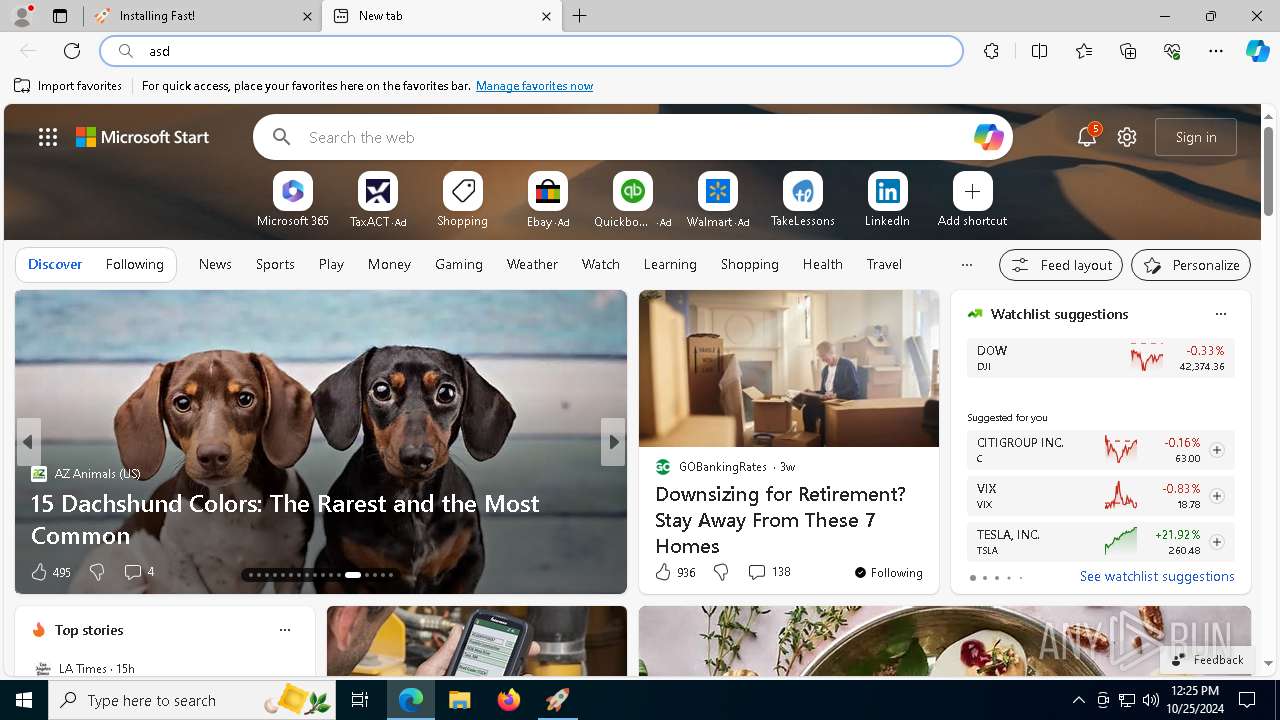Open the Favorites star icon
Screen dimensions: 1280x720
pyautogui.click(x=1084, y=51)
